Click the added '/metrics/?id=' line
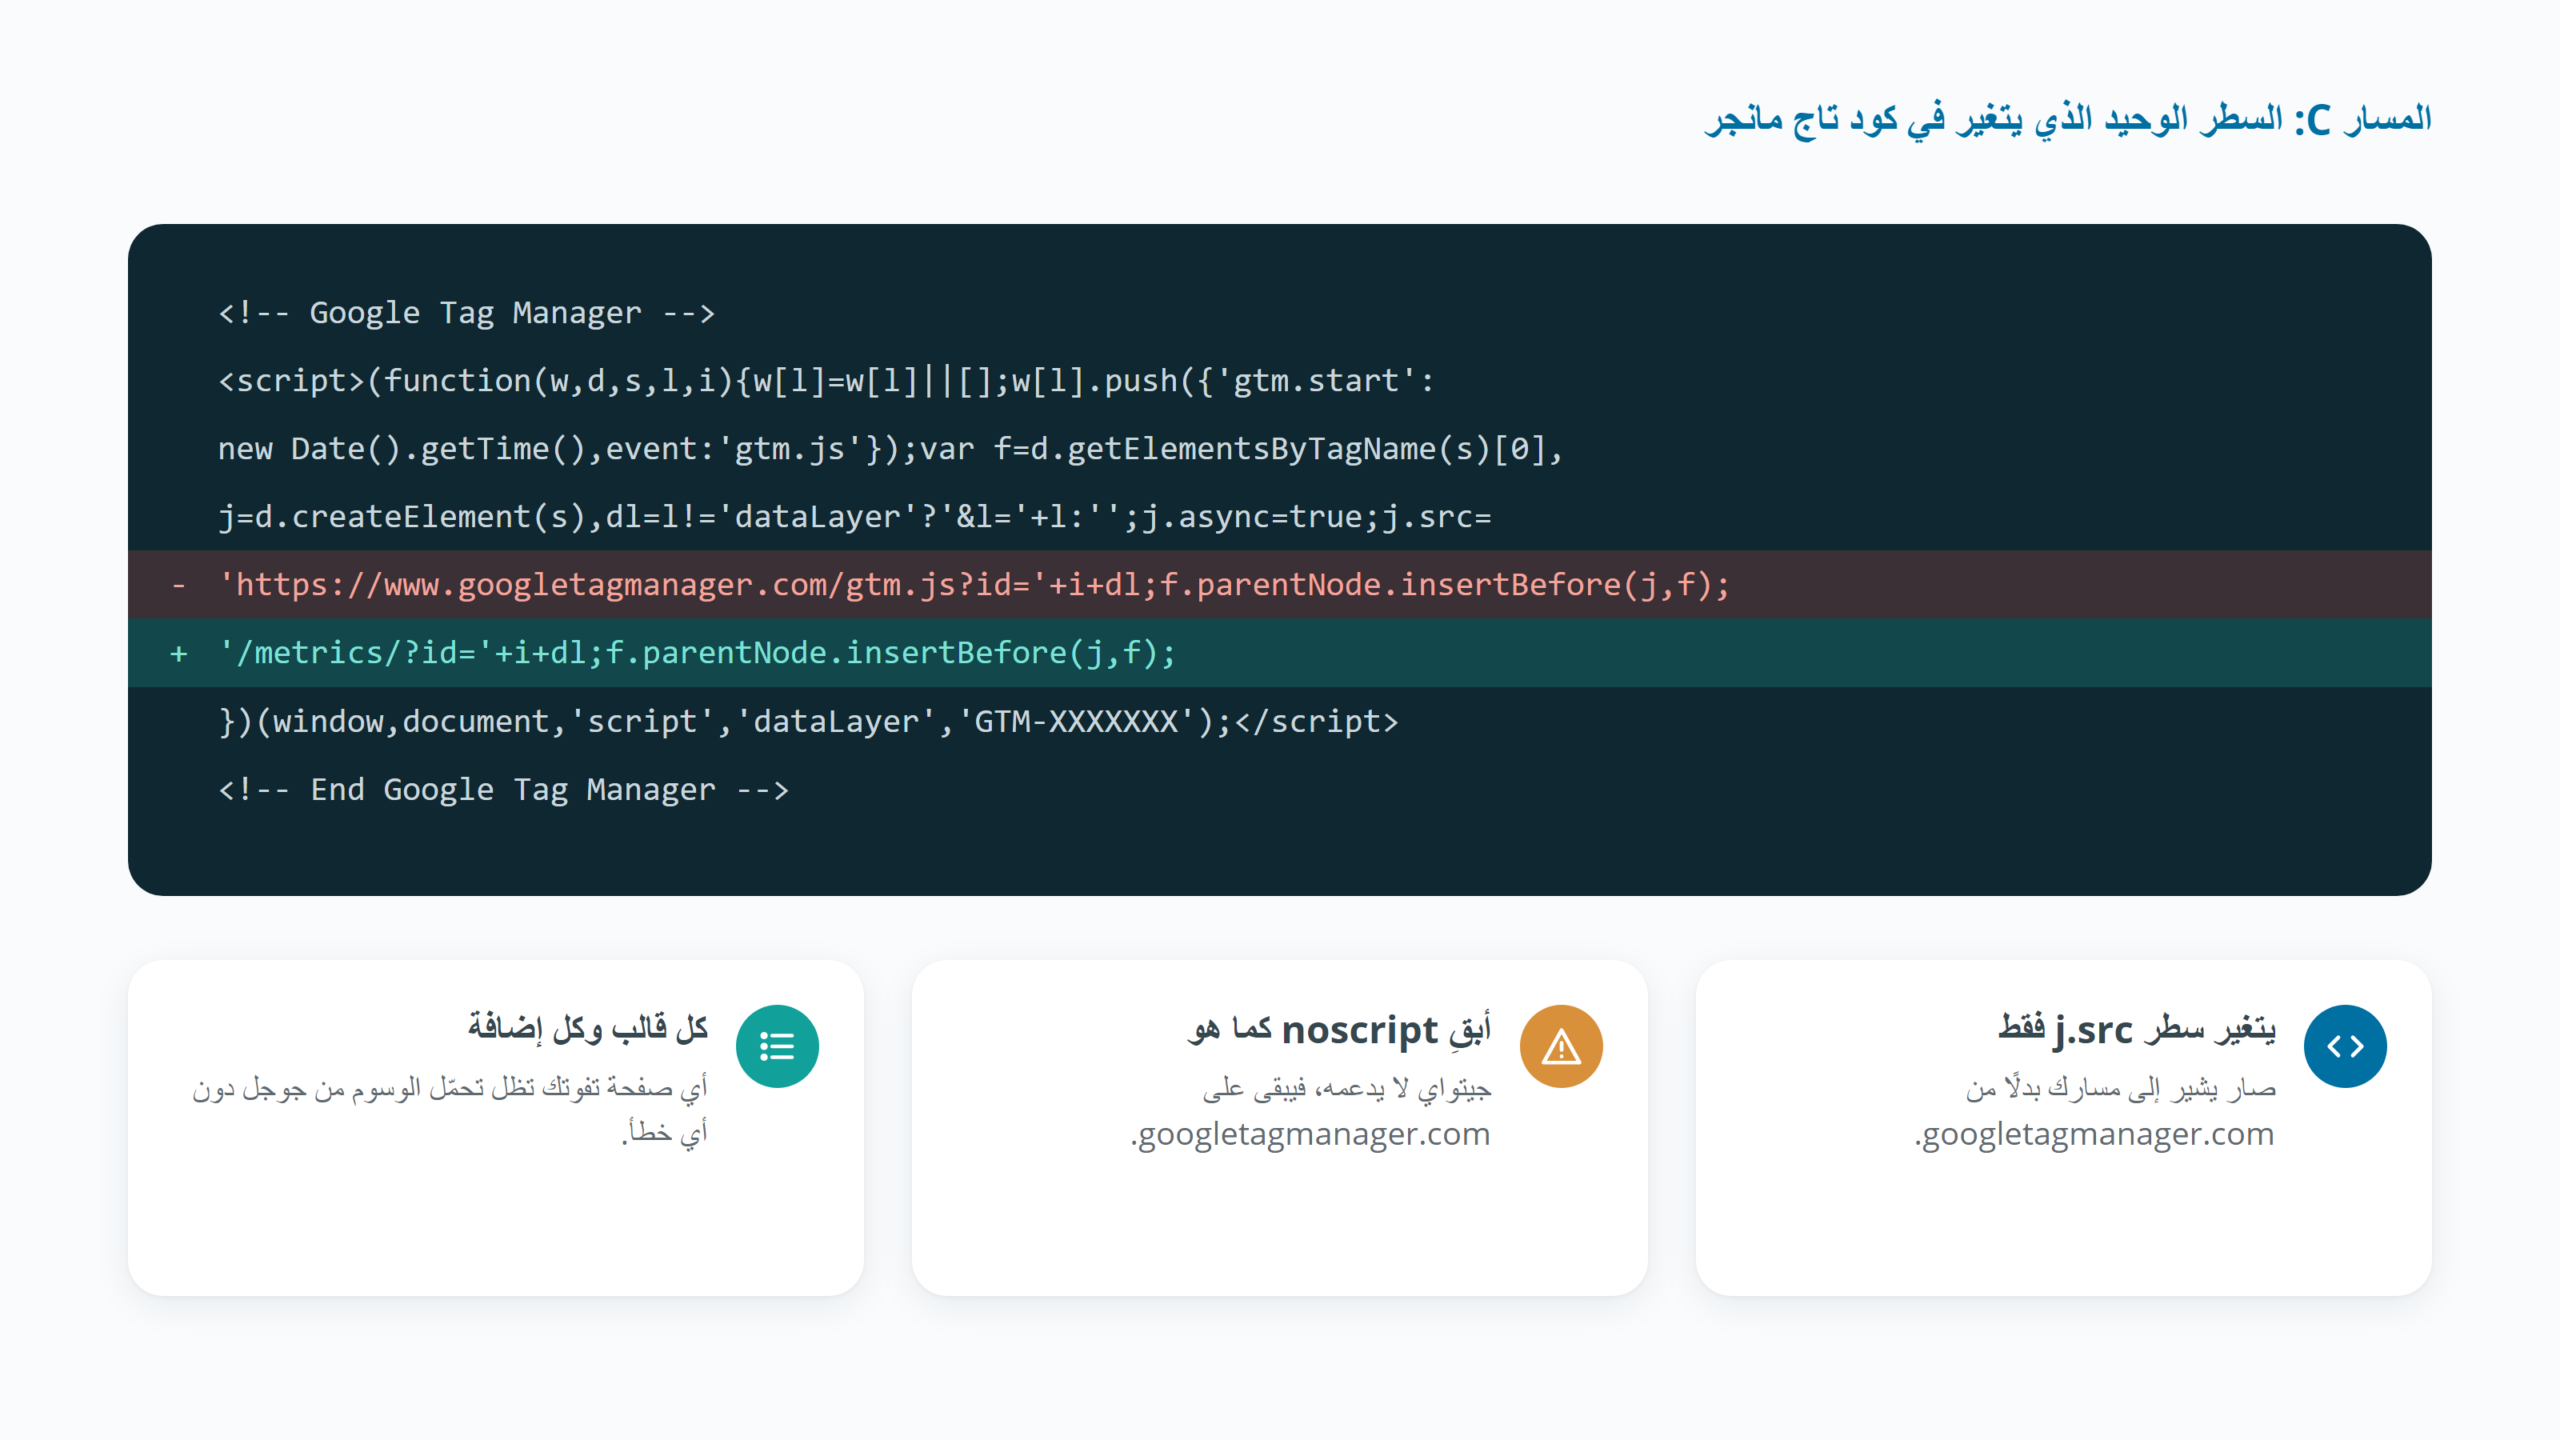 (1280, 653)
